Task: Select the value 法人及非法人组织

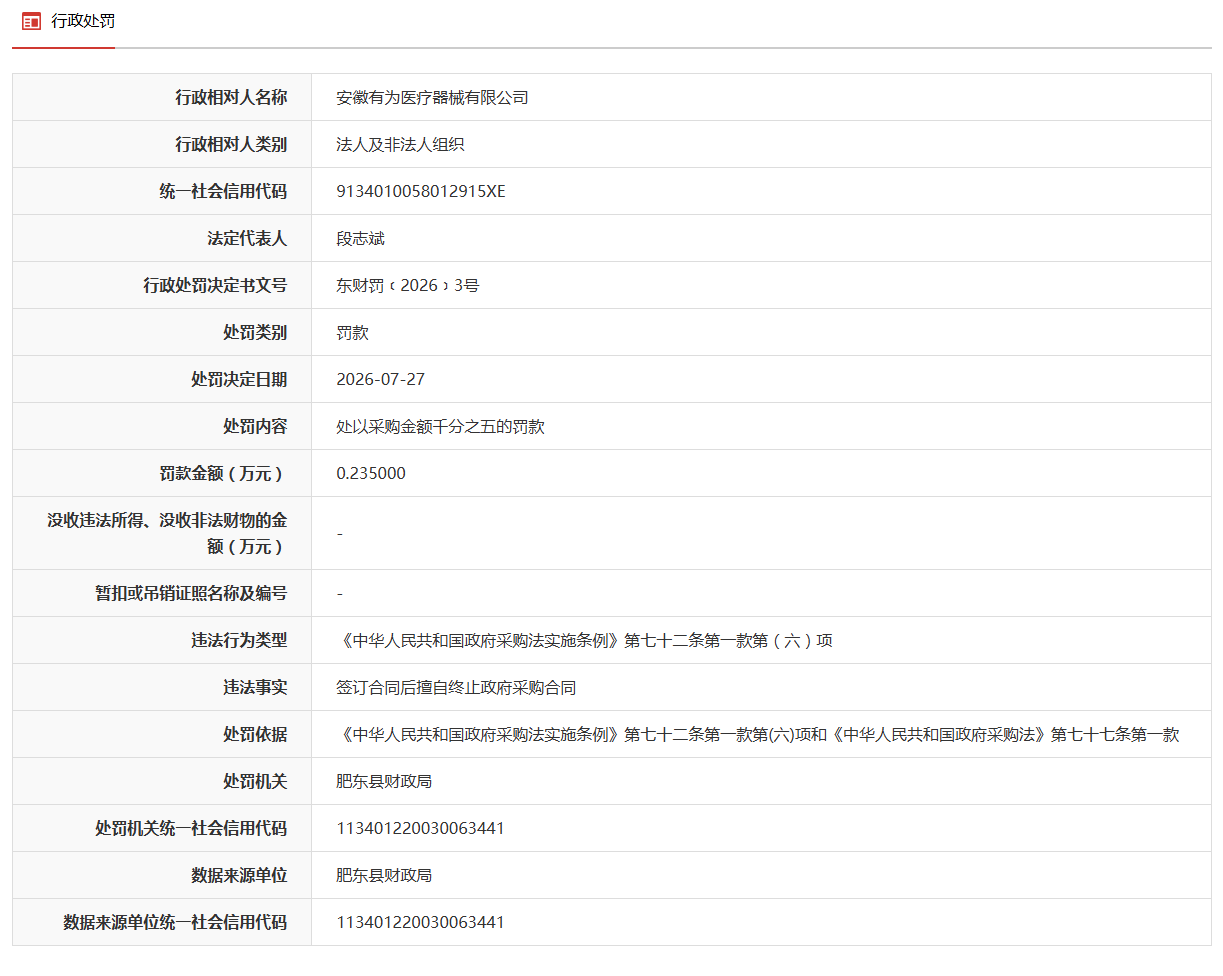Action: click(x=400, y=144)
